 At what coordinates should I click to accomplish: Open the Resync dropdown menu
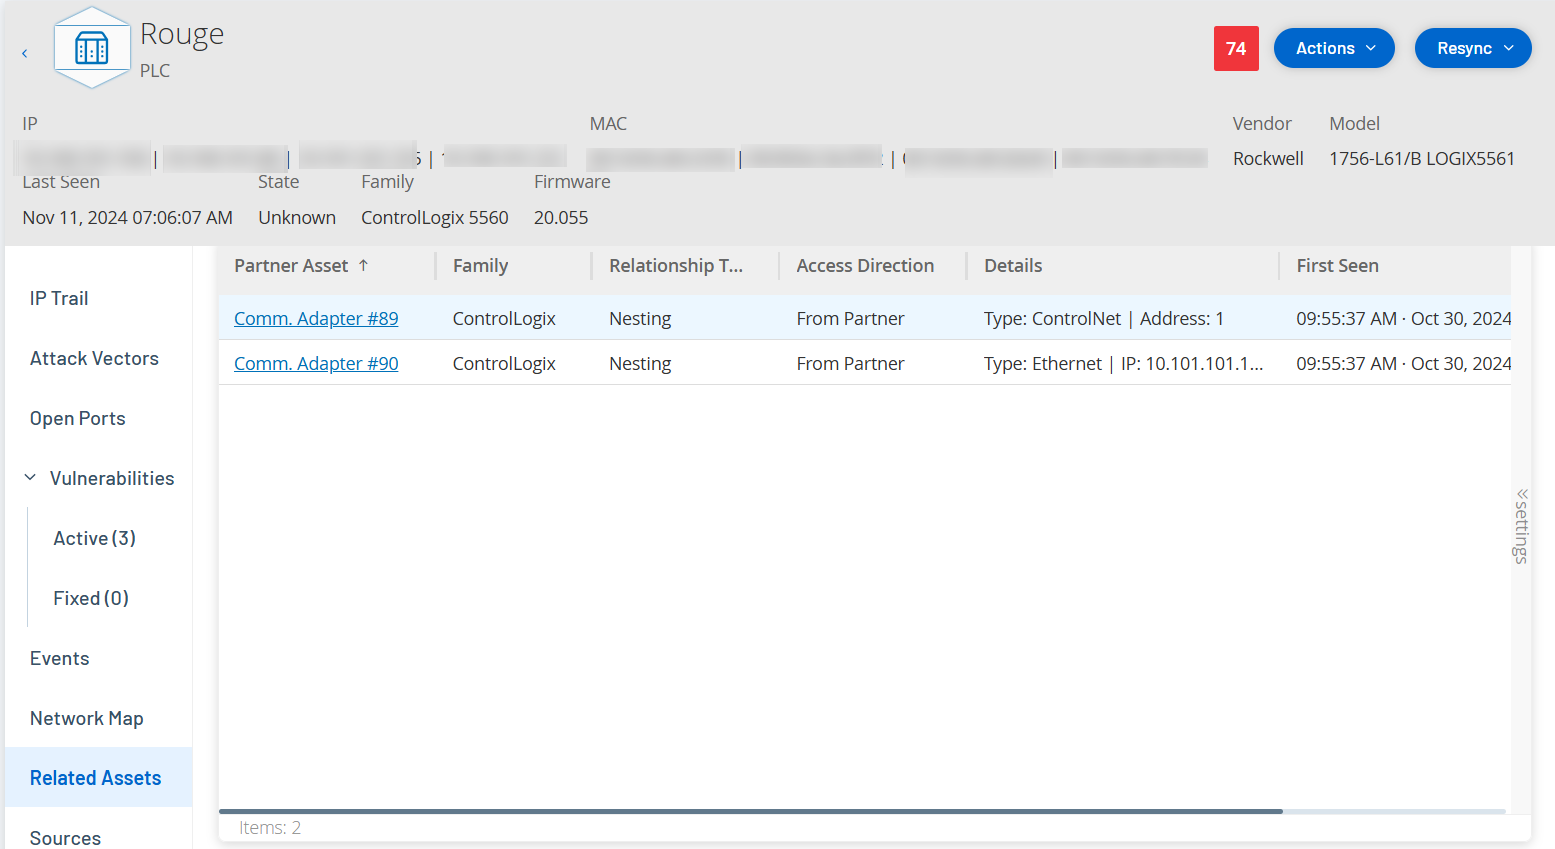pyautogui.click(x=1472, y=48)
